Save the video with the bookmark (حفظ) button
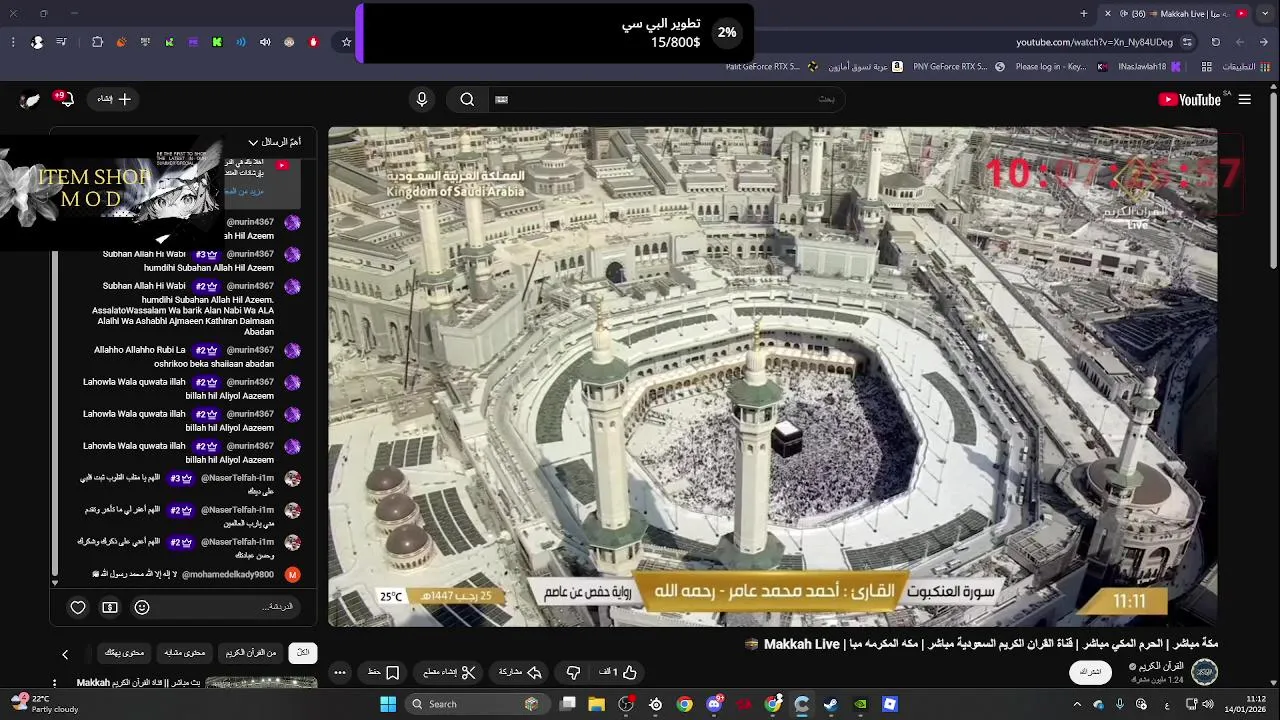This screenshot has width=1280, height=720. coord(383,672)
